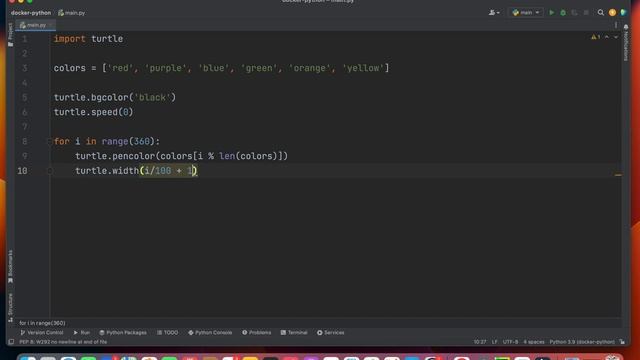640x360 pixels.
Task: Click the fold end marker at line 10
Action: click(50, 171)
